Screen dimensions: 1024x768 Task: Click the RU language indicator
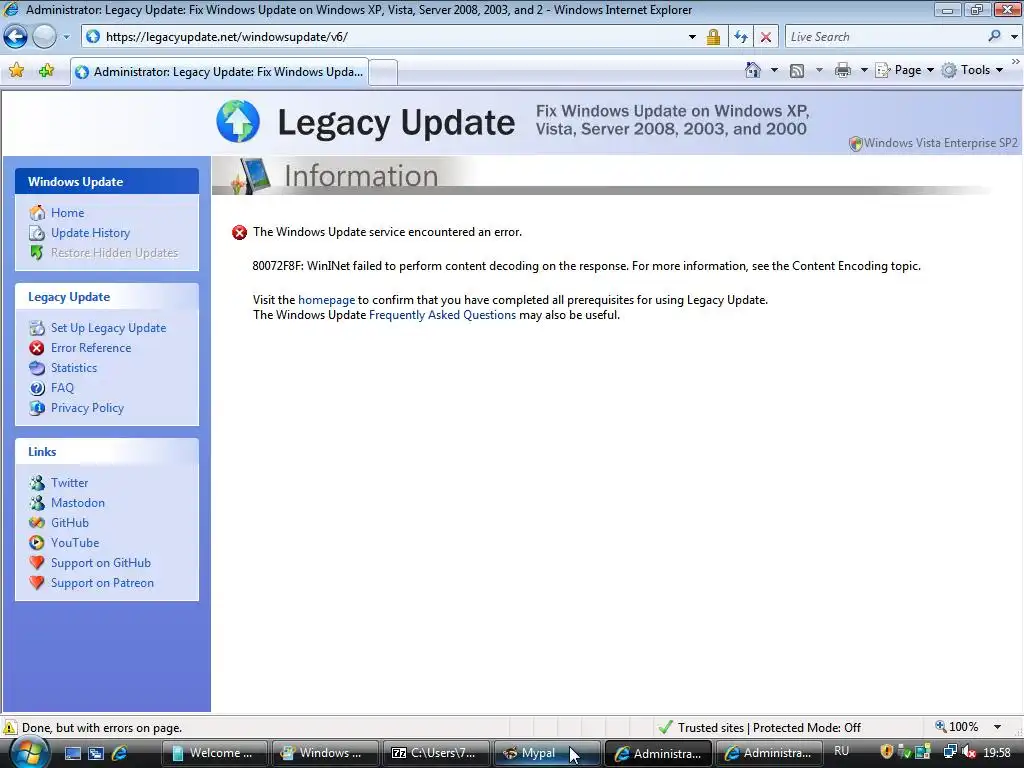pyautogui.click(x=841, y=752)
